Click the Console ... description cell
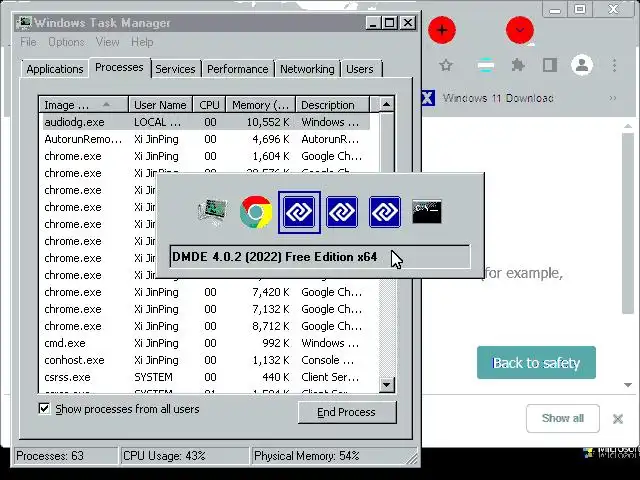 click(x=327, y=360)
